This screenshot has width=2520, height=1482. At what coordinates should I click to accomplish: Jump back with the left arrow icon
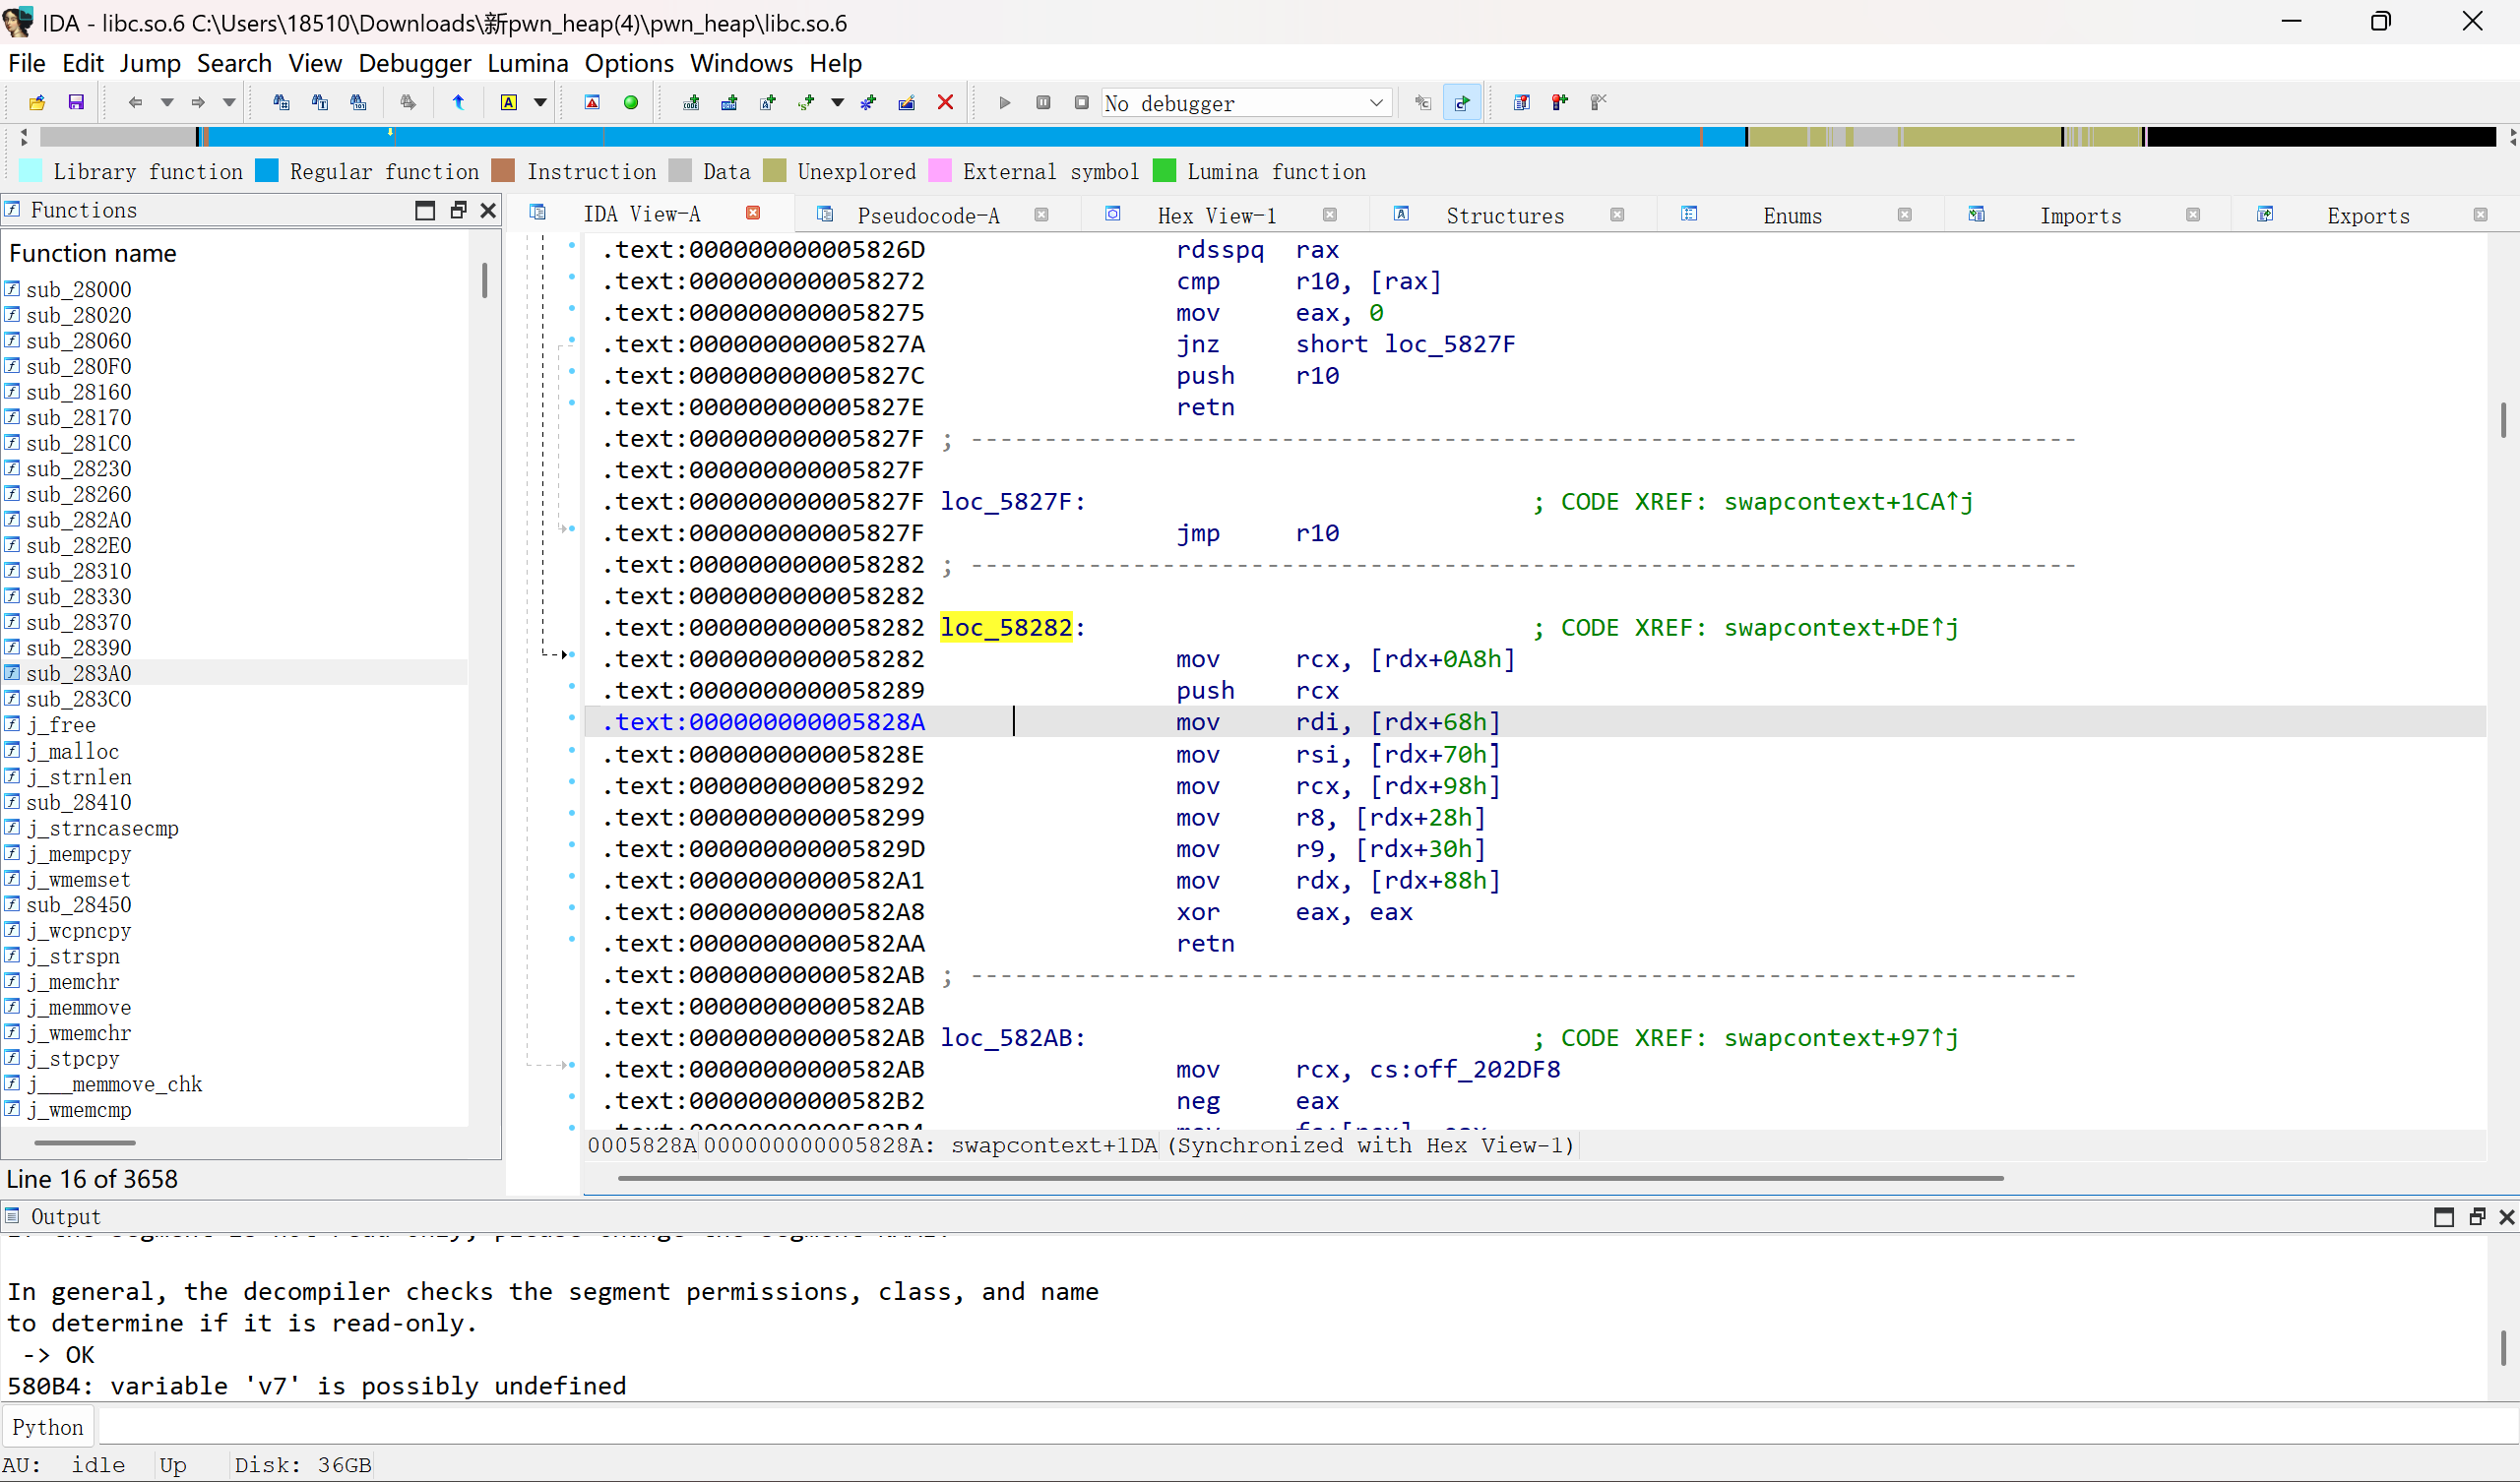pos(135,102)
